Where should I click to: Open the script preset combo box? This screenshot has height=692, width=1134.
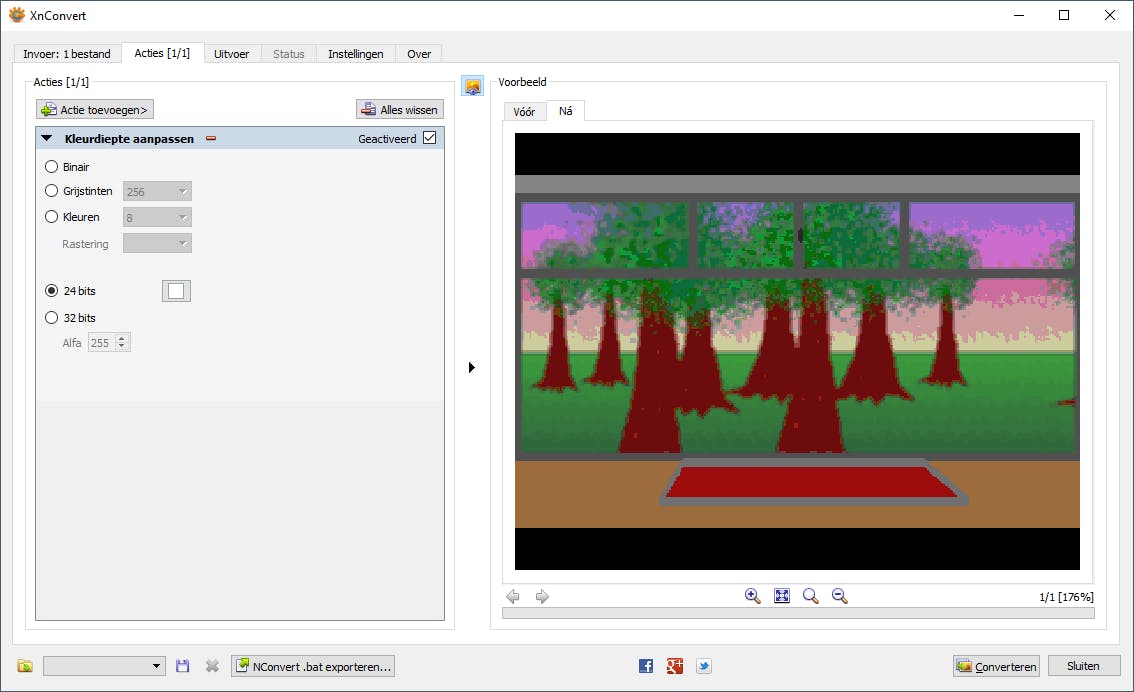(104, 666)
